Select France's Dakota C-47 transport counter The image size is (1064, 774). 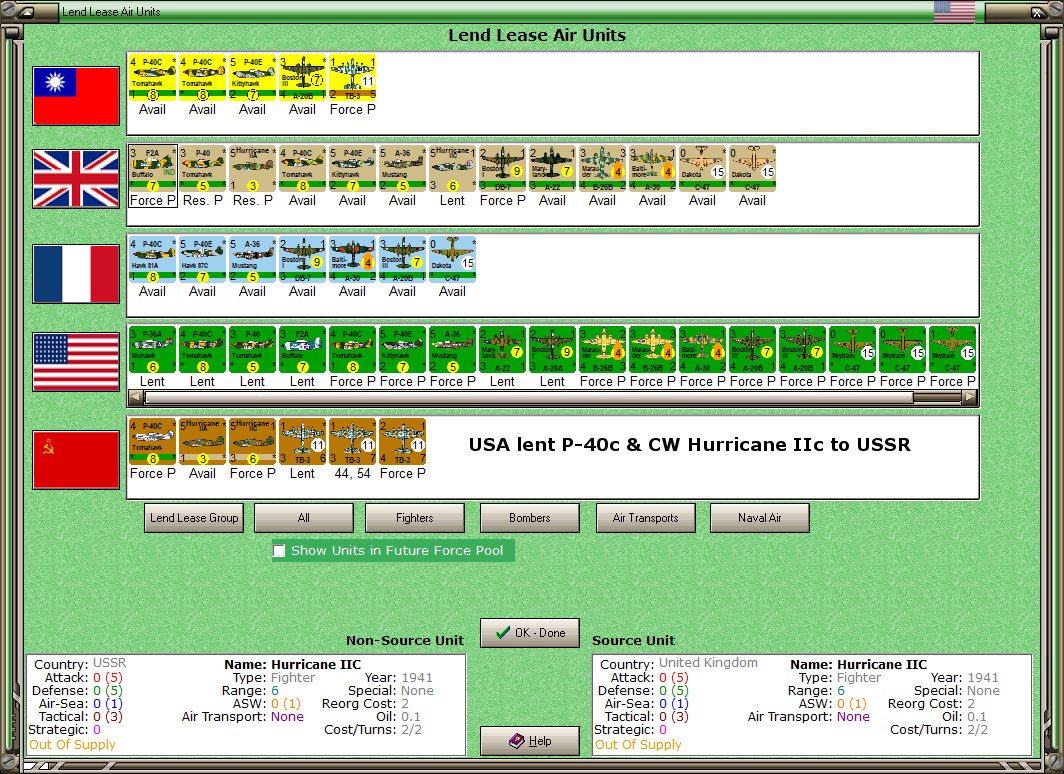point(452,259)
